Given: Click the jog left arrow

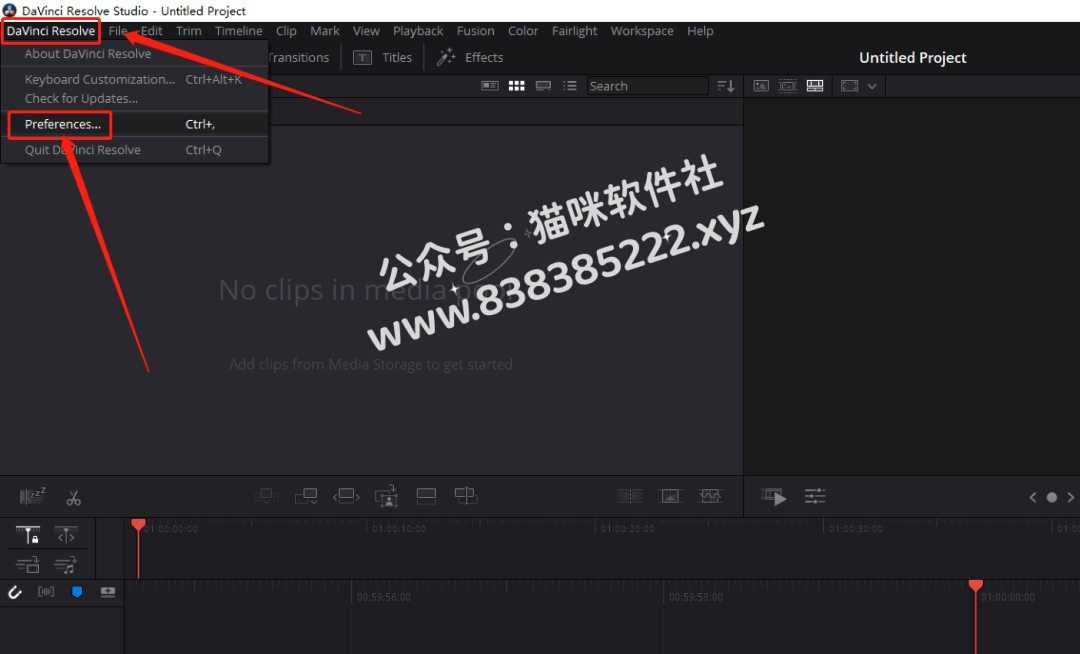Looking at the screenshot, I should click(1032, 497).
